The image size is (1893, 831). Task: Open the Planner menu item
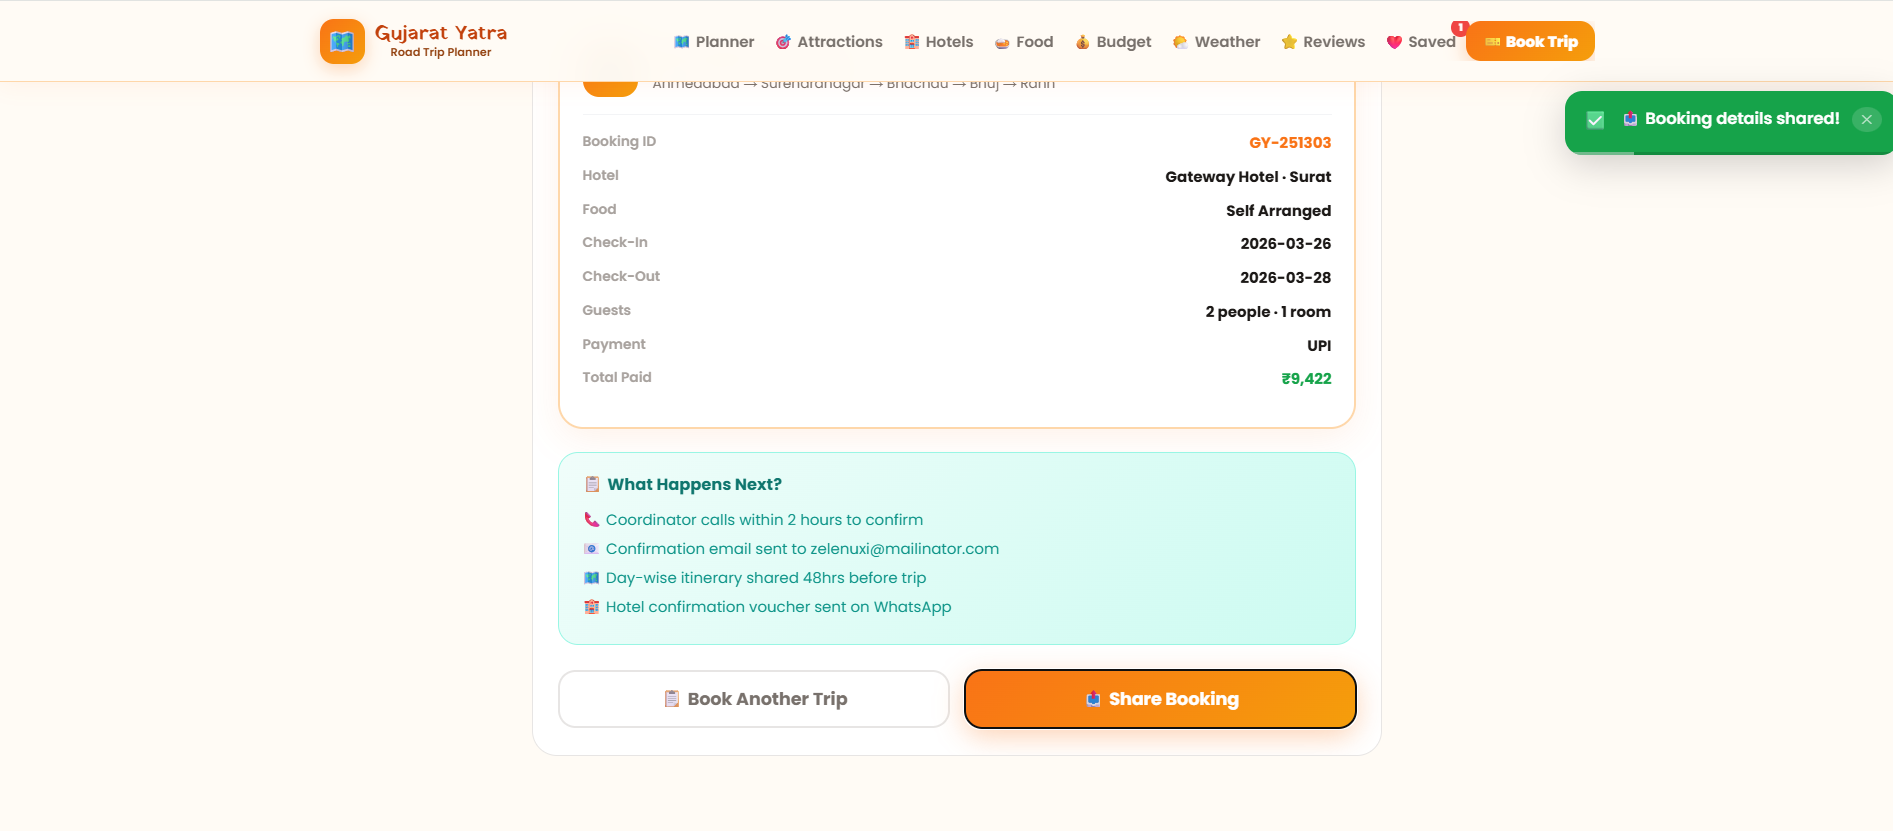pyautogui.click(x=713, y=41)
